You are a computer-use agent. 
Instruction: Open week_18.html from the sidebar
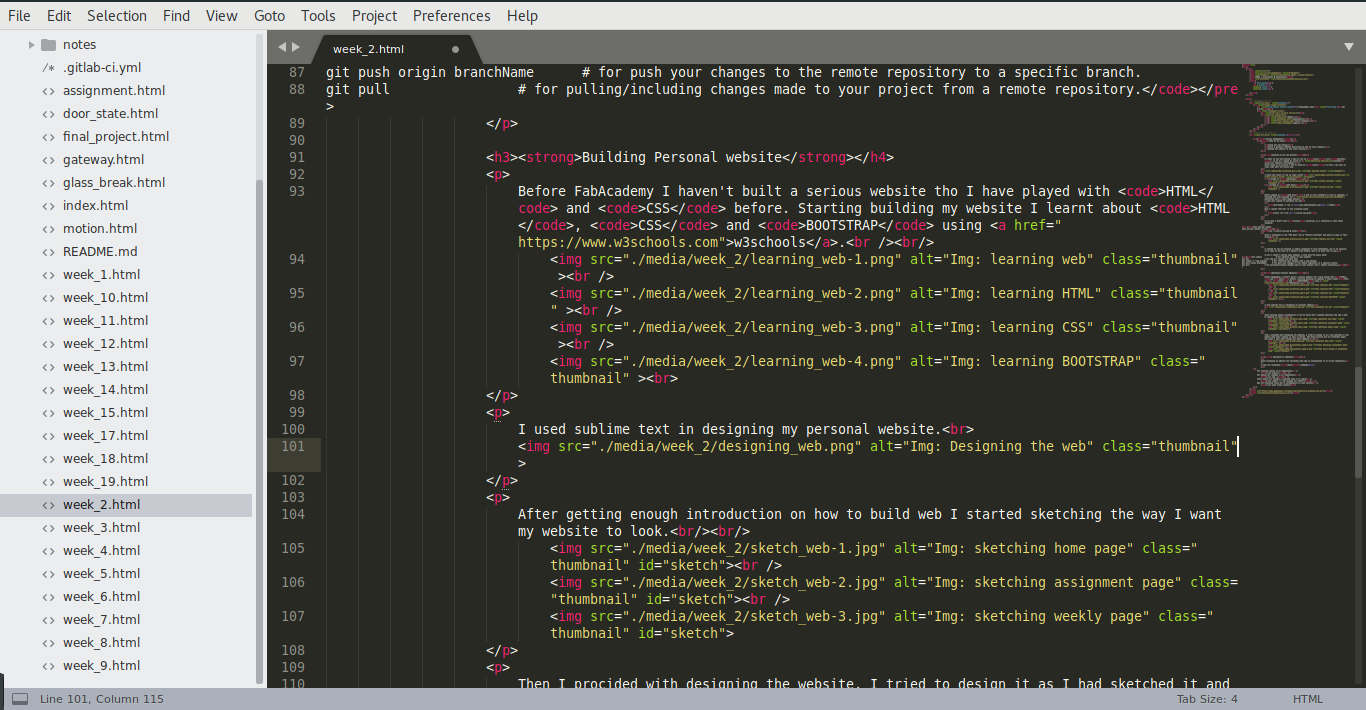coord(105,458)
